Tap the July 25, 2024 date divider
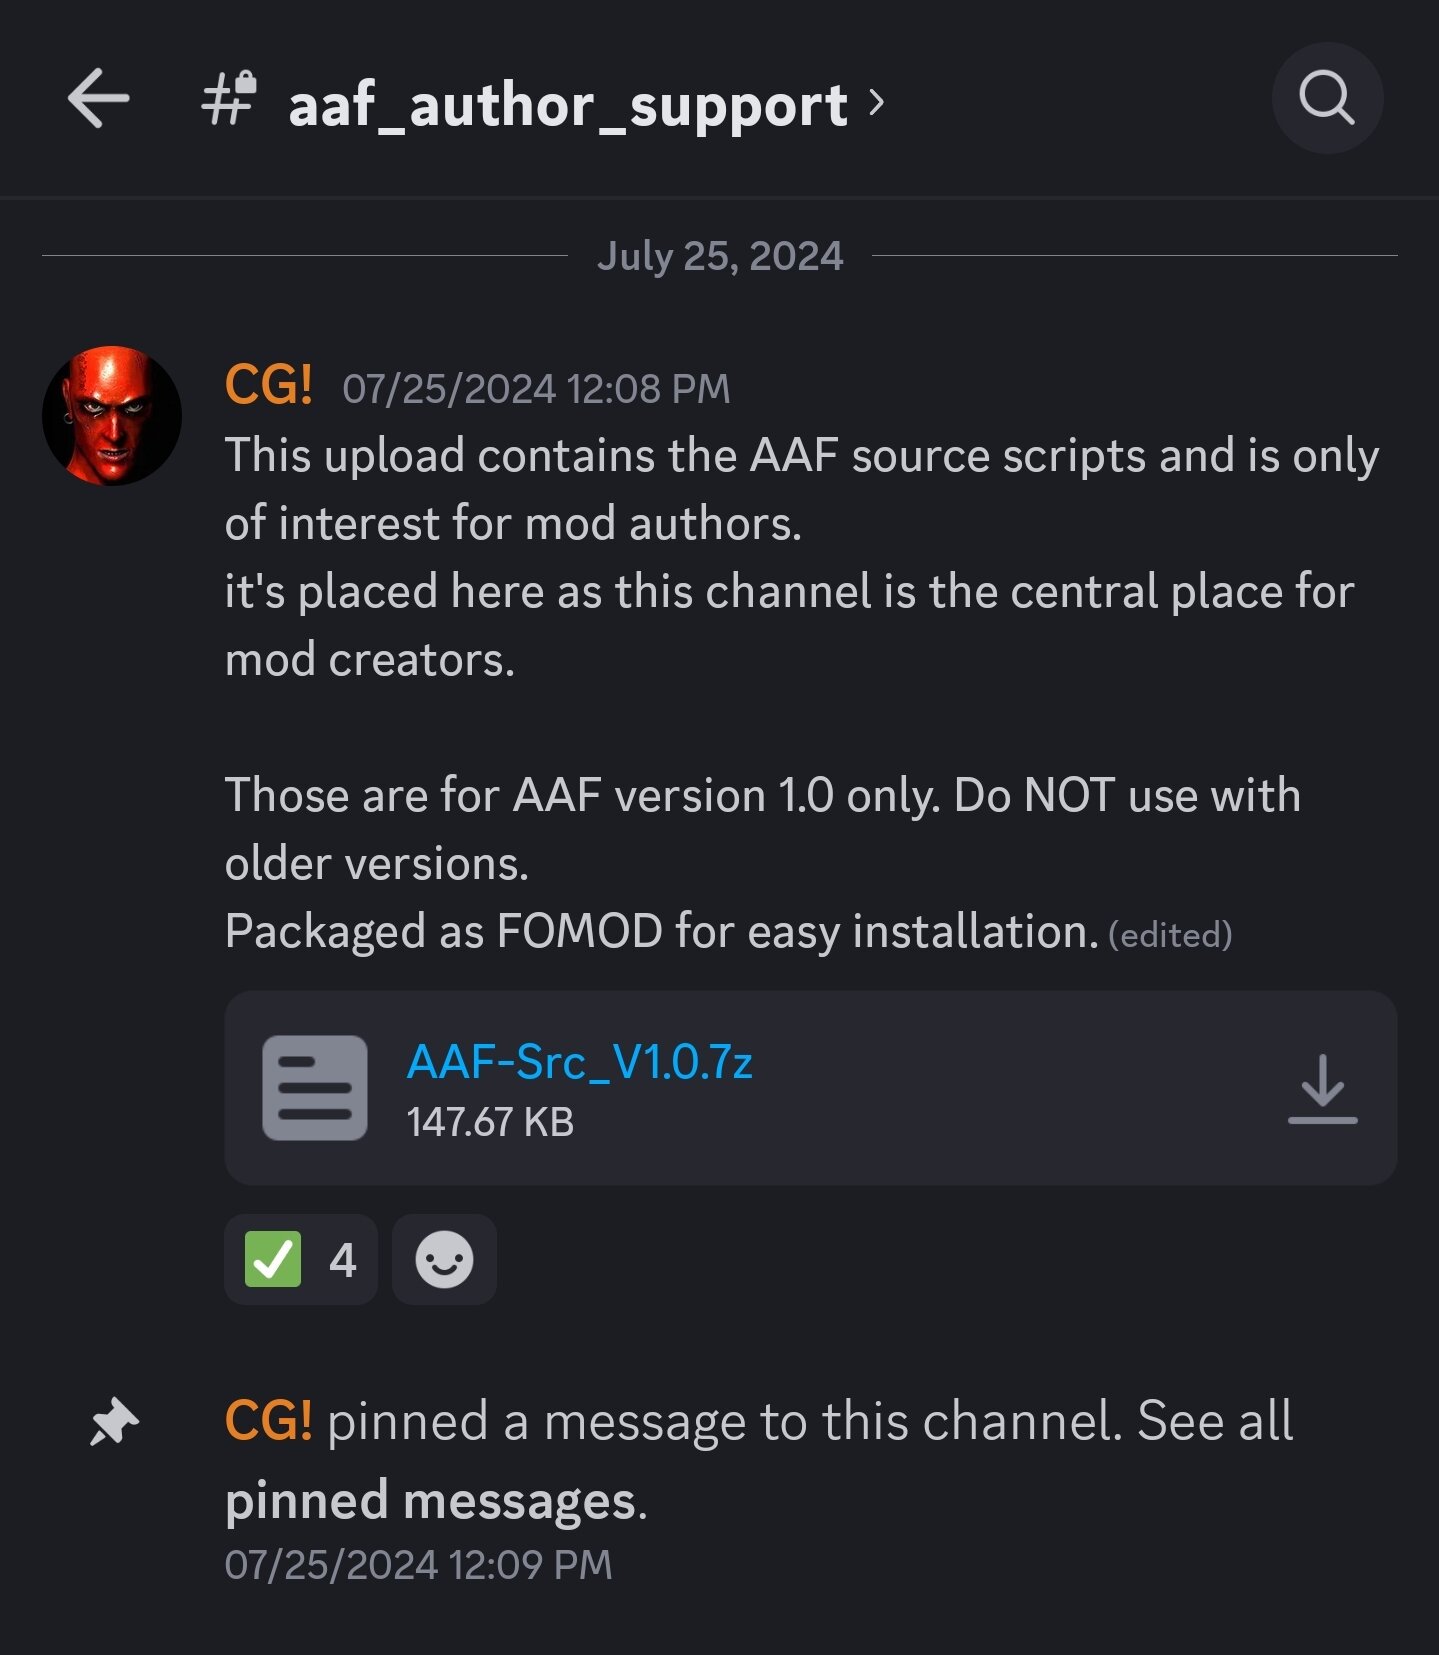 [719, 256]
